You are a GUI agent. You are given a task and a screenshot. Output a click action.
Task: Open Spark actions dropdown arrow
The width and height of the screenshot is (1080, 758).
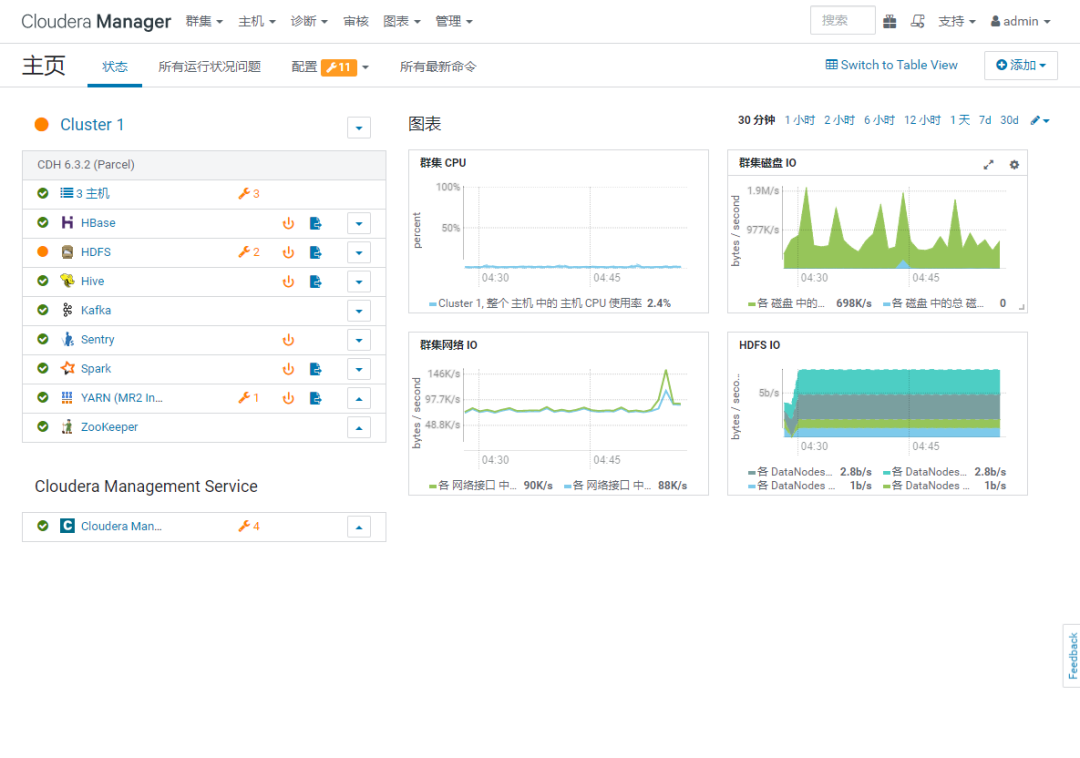pyautogui.click(x=359, y=369)
